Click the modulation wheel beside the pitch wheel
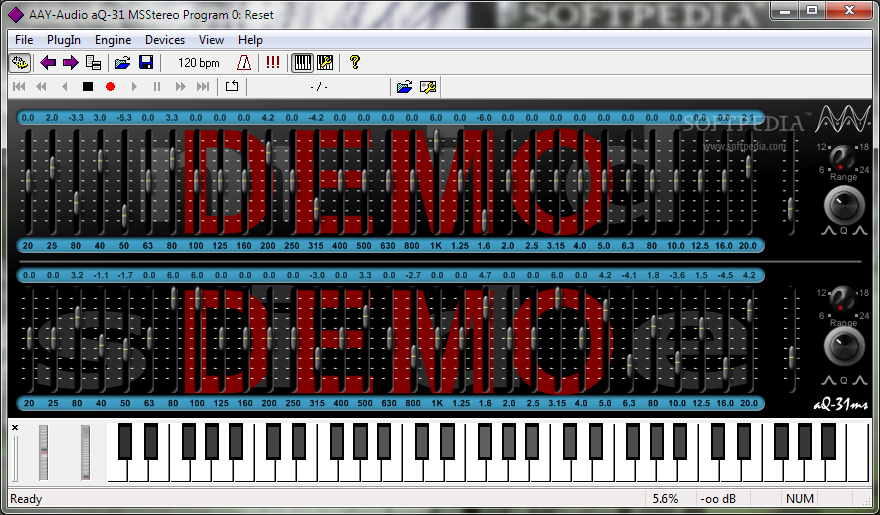The width and height of the screenshot is (880, 515). tap(85, 453)
